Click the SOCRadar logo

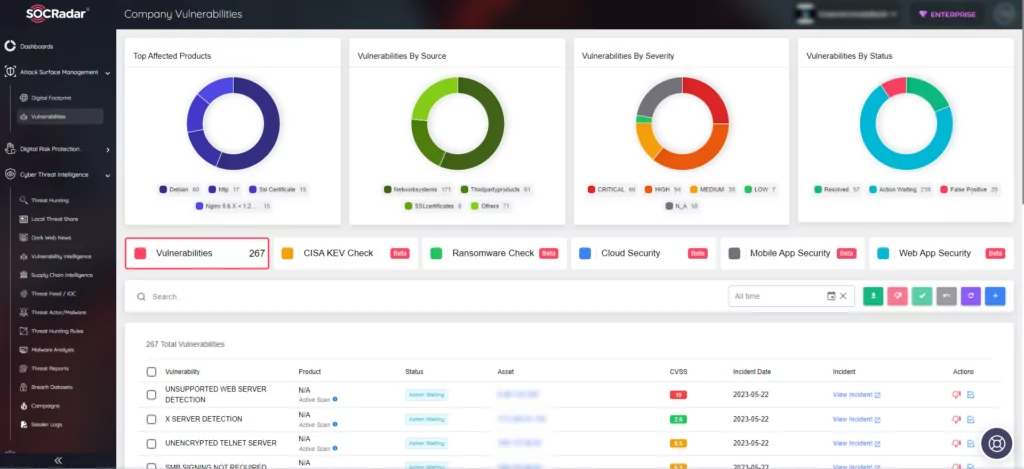click(57, 14)
